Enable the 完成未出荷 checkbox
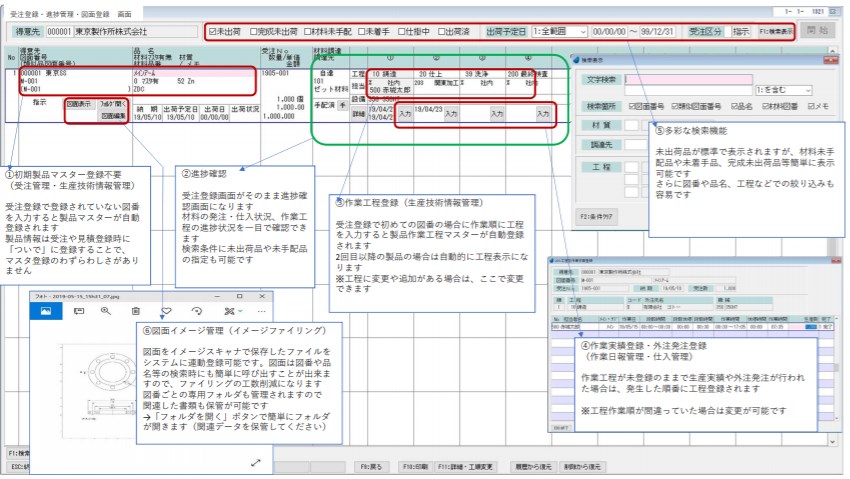This screenshot has height=479, width=850. point(253,32)
